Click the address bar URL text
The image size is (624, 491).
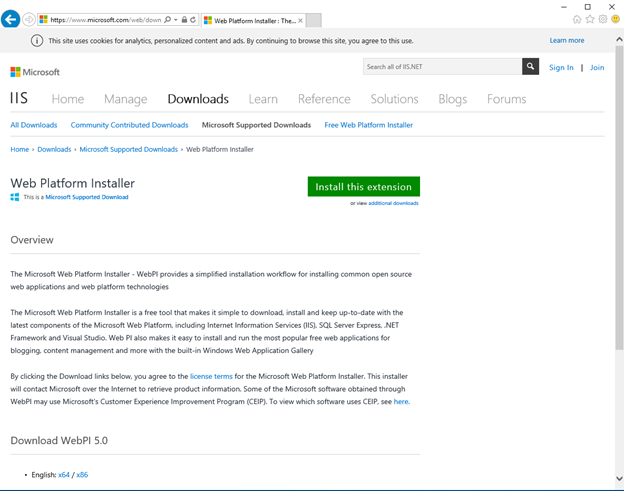click(105, 19)
